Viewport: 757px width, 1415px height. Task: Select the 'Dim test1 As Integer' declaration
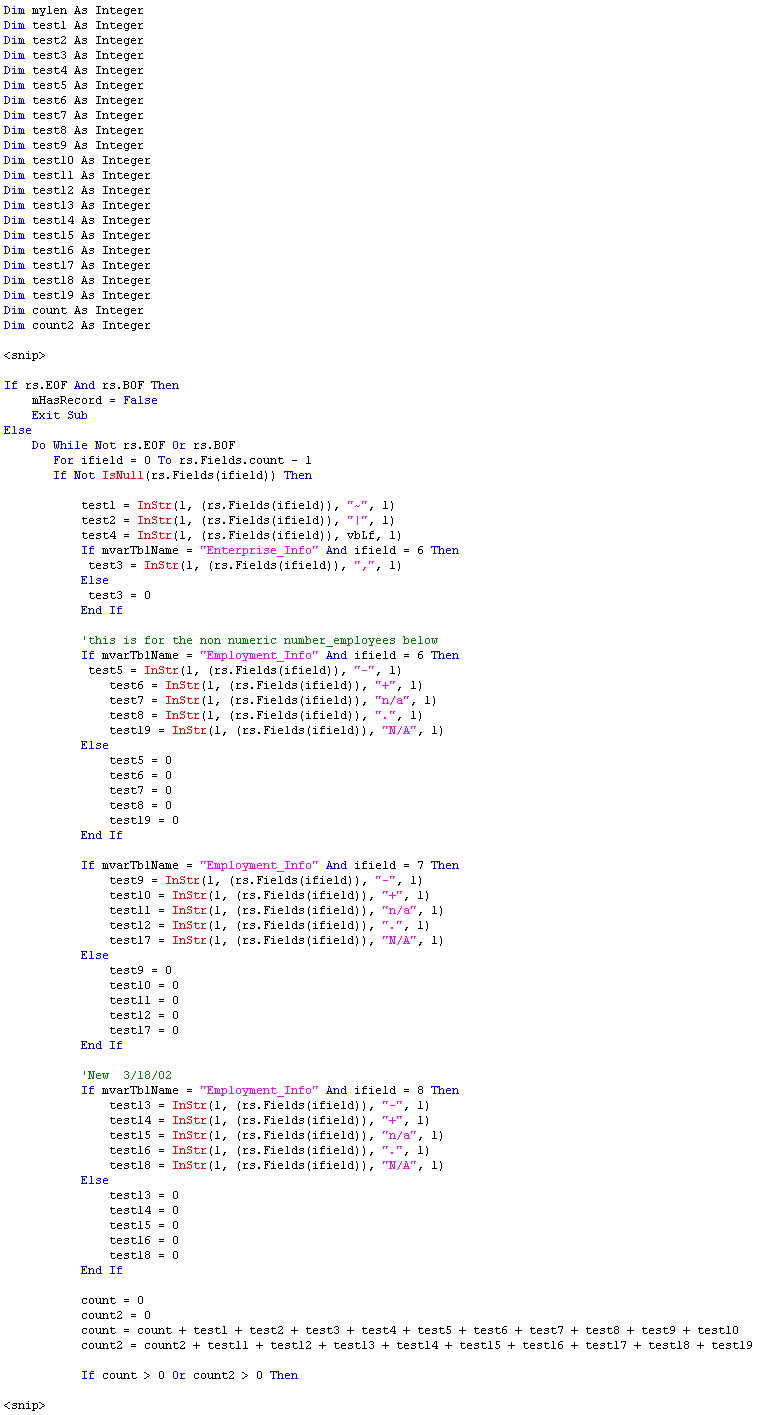[73, 25]
